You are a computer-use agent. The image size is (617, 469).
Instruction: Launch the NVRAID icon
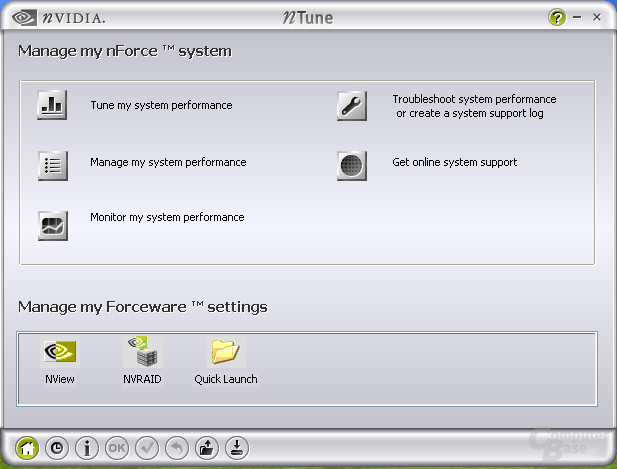click(142, 351)
